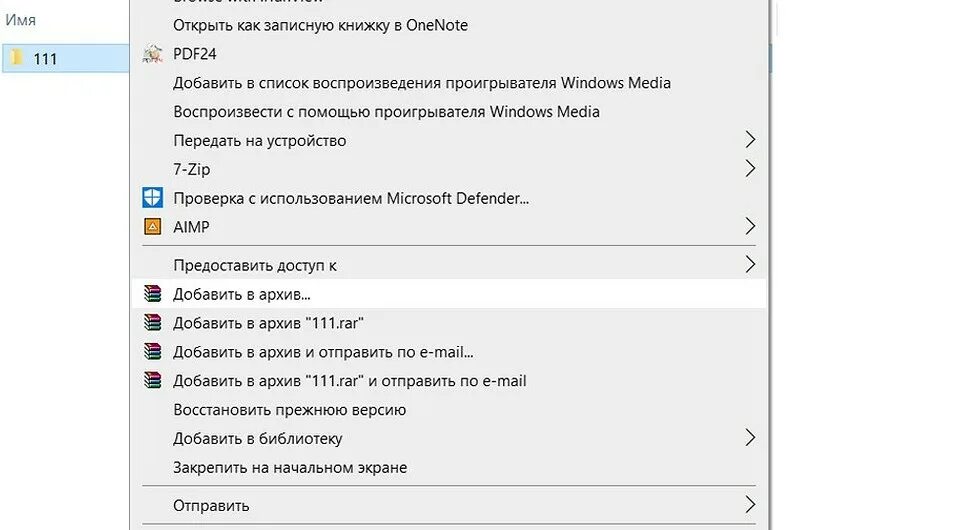960x530 pixels.
Task: Open the "Добавить в библиотеку" submenu arrow
Action: tap(750, 438)
